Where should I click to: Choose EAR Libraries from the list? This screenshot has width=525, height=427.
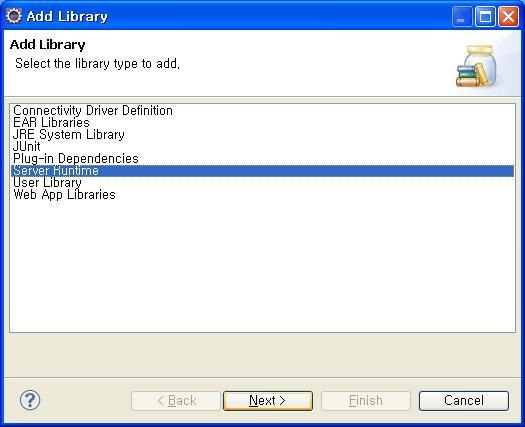point(51,123)
